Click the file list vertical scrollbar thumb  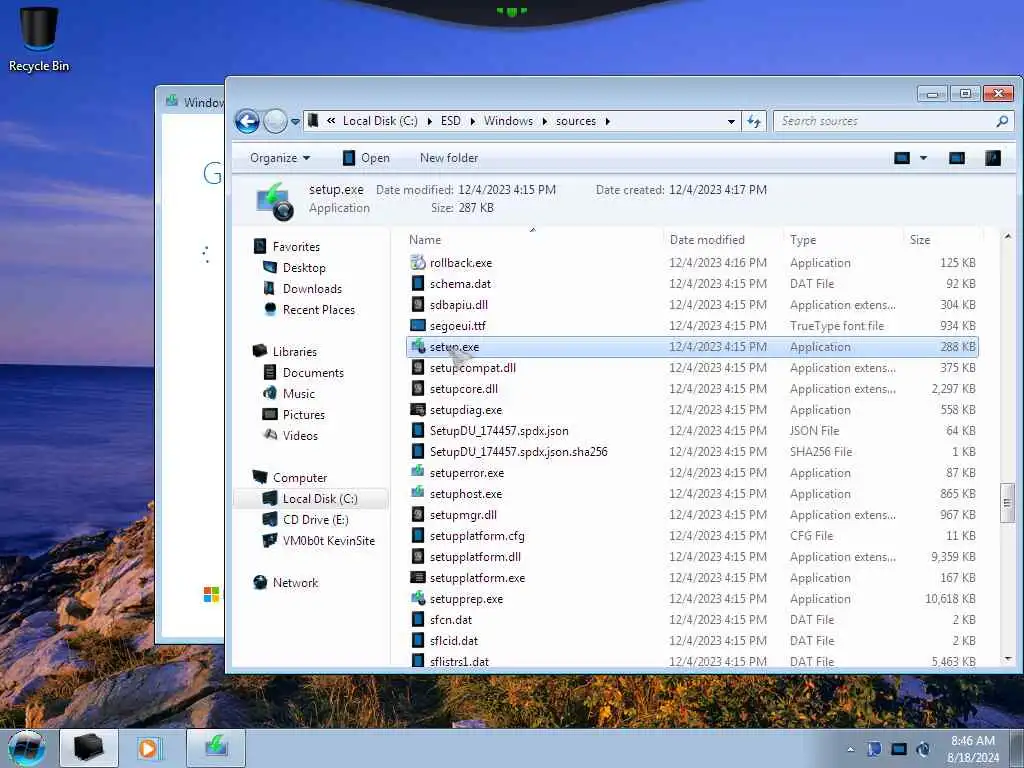point(1007,503)
